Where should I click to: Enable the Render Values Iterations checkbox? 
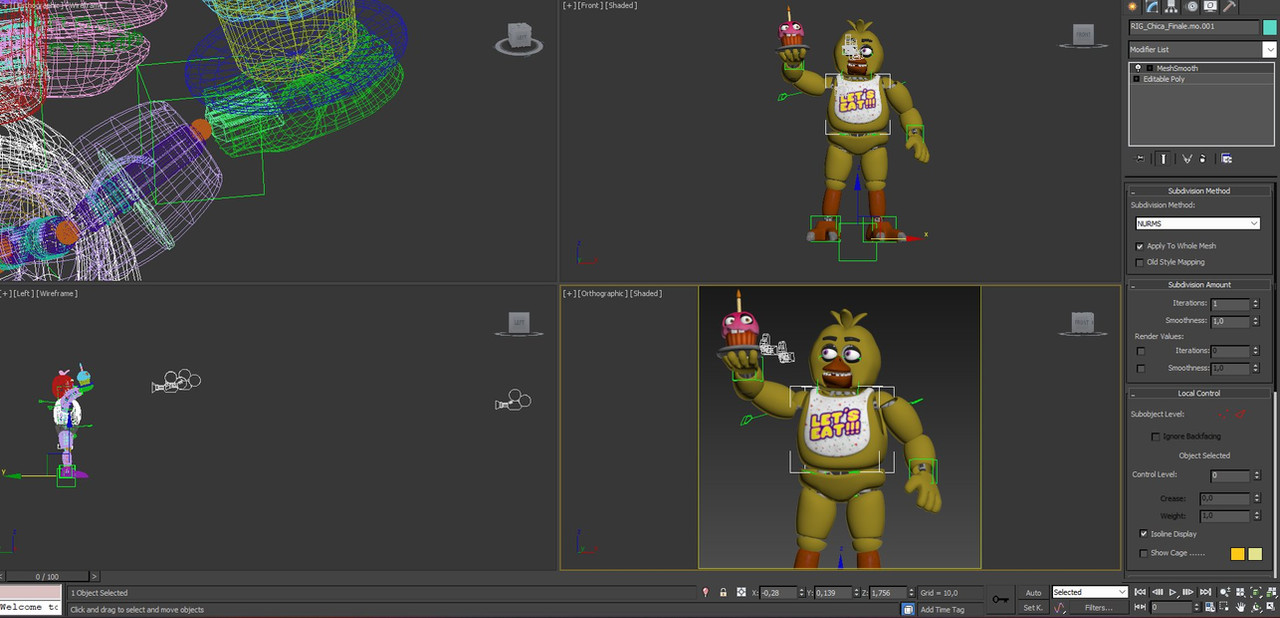[x=1141, y=351]
